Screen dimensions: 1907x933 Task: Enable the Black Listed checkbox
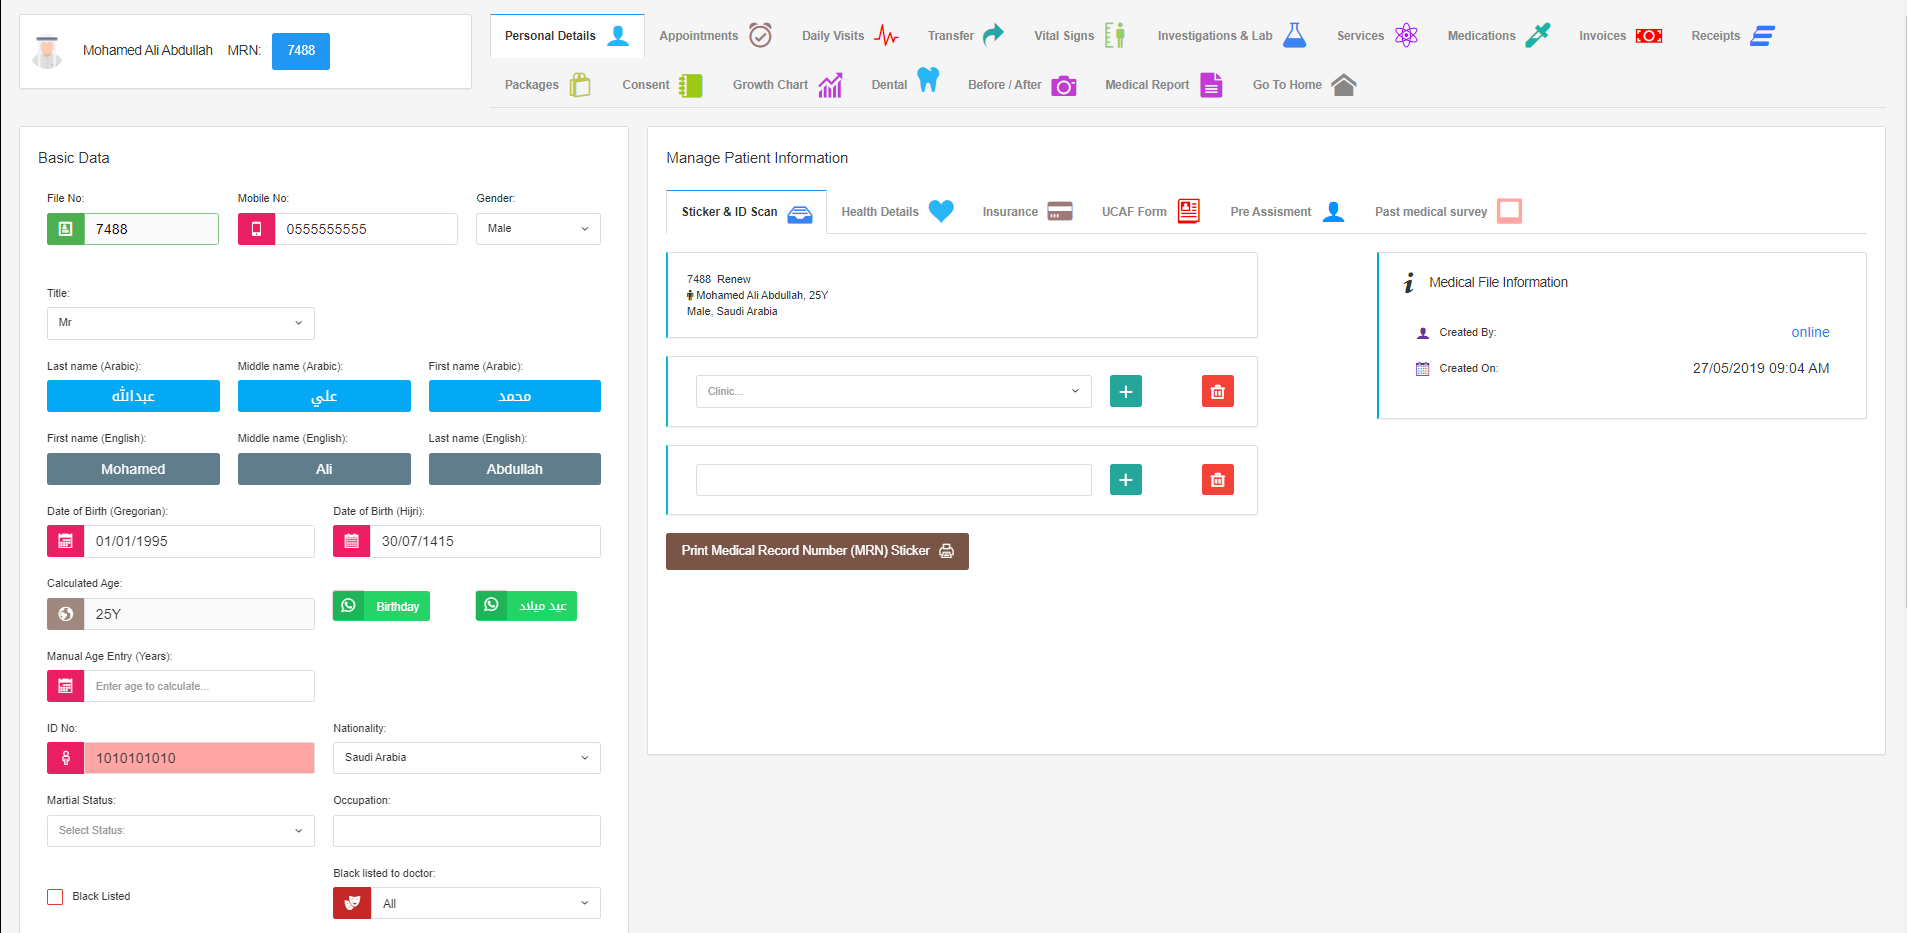point(55,897)
